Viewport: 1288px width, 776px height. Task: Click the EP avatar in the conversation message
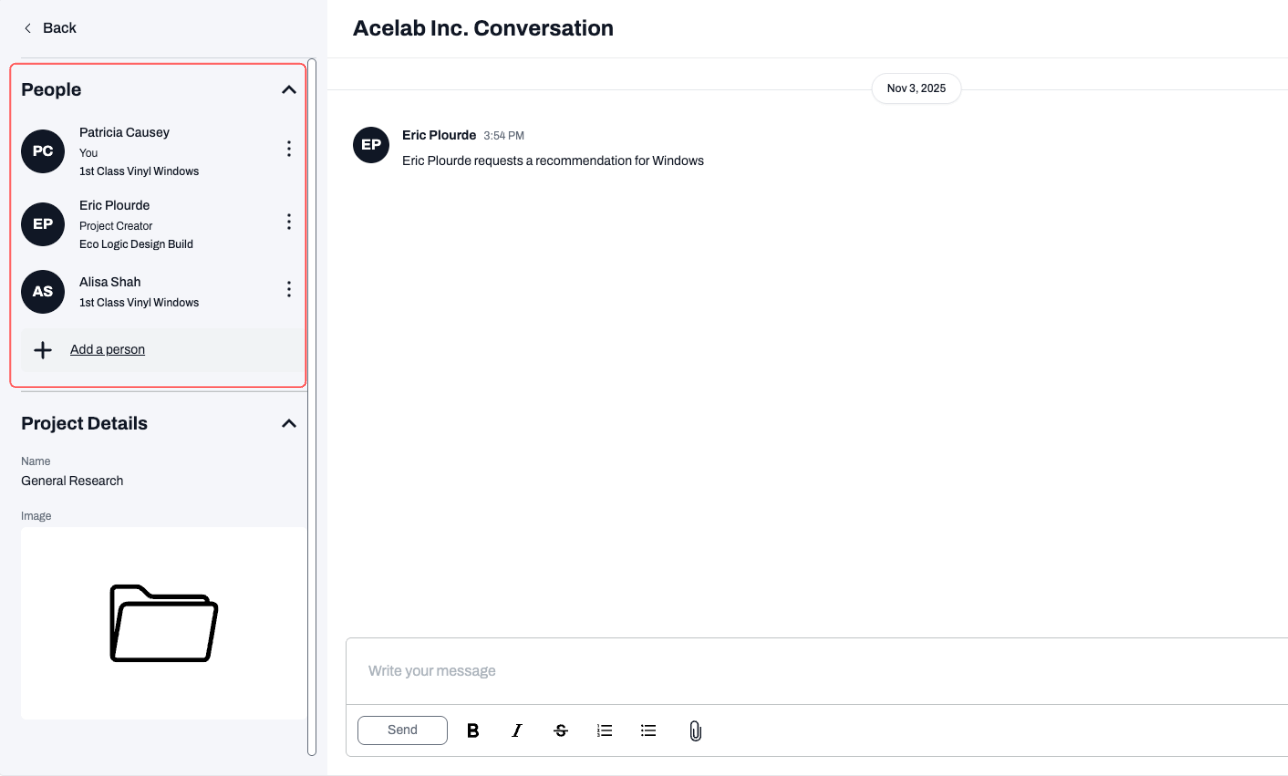coord(371,145)
